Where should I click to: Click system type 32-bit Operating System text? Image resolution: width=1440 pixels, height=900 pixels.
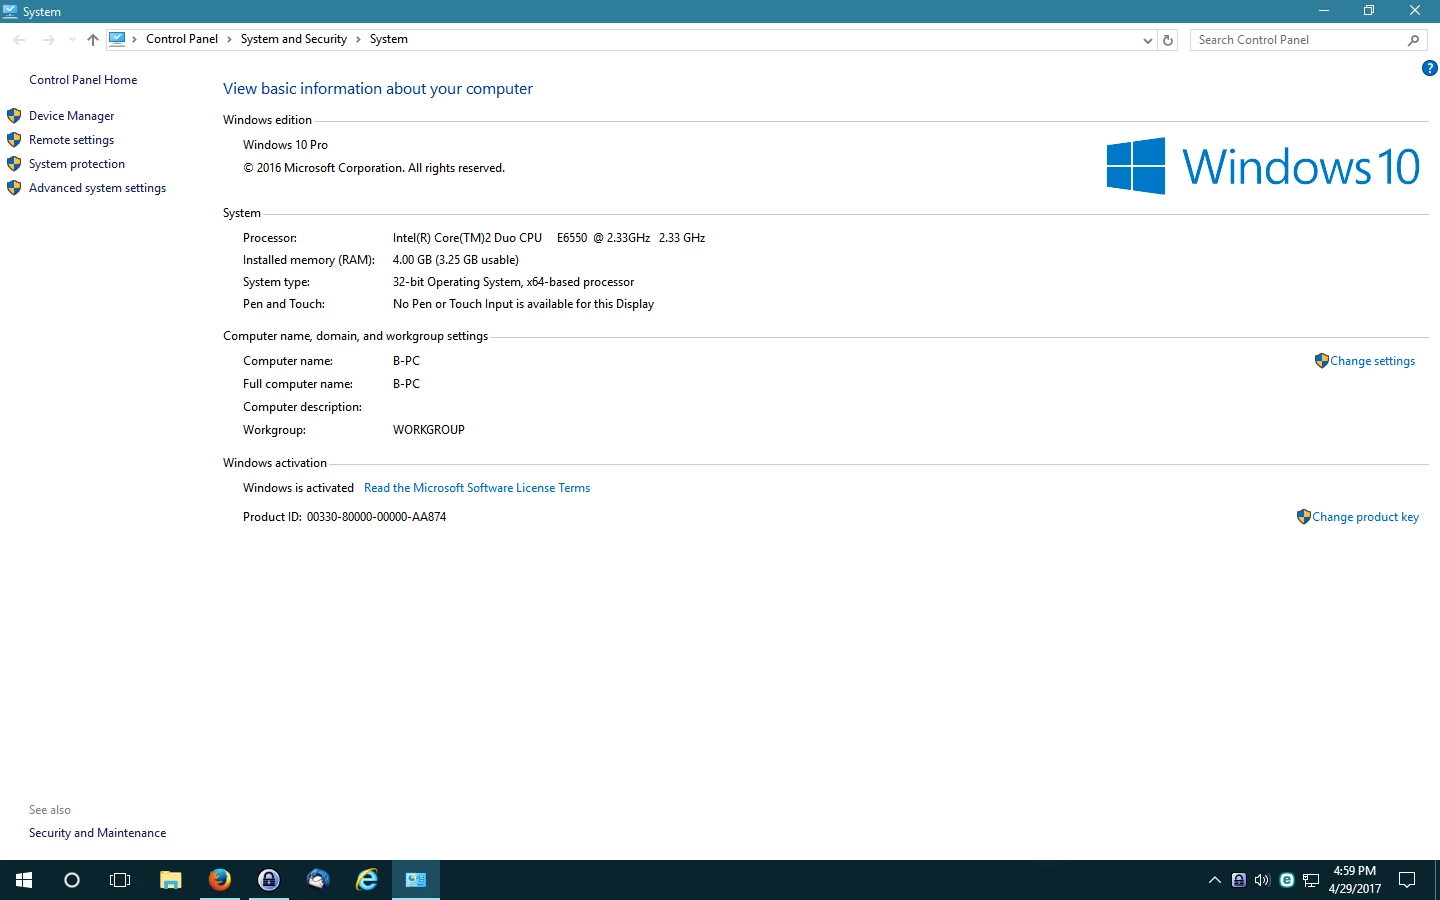tap(513, 282)
